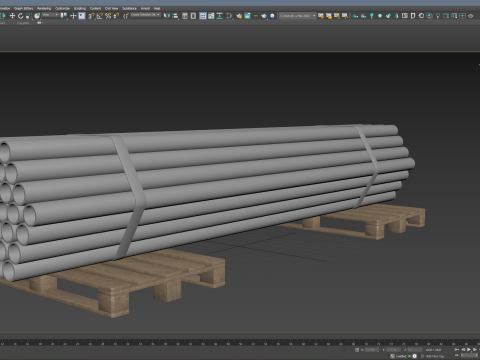Toggle the Layer Explorer

tap(193, 16)
